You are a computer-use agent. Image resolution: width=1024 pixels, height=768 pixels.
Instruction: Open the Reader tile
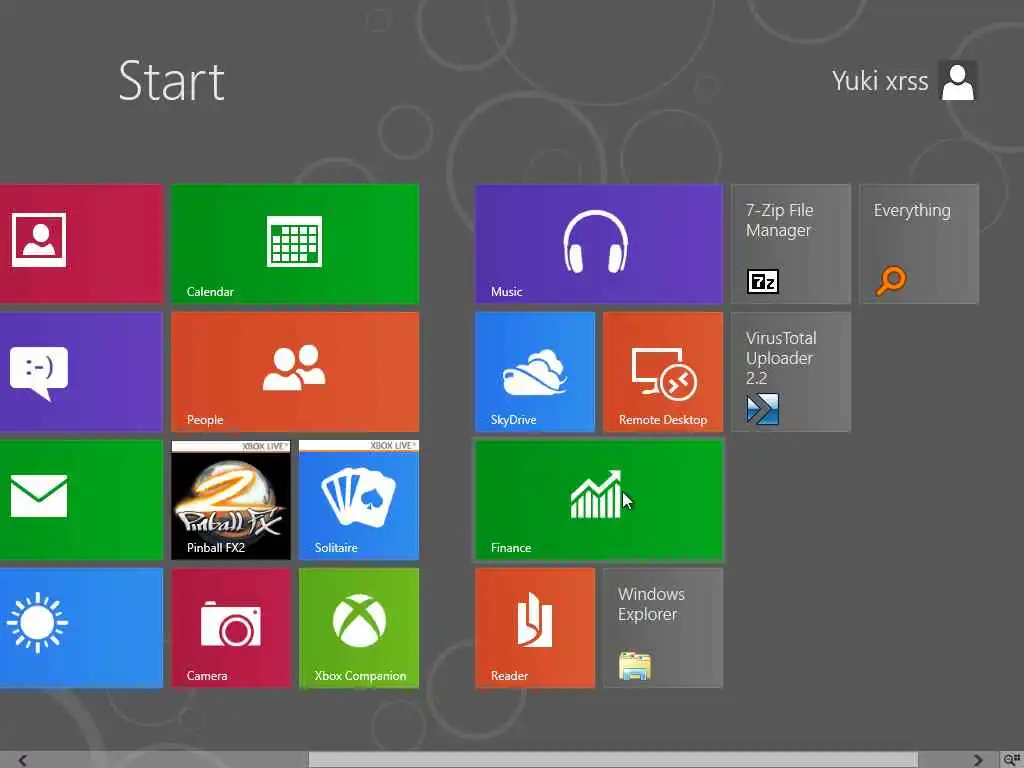pyautogui.click(x=535, y=628)
